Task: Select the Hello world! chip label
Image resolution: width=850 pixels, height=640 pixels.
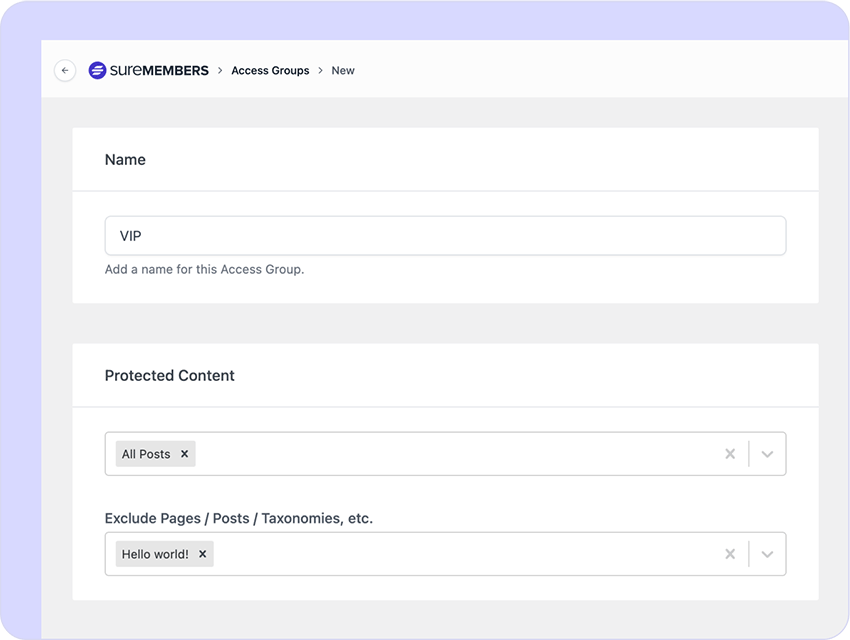Action: (x=155, y=554)
